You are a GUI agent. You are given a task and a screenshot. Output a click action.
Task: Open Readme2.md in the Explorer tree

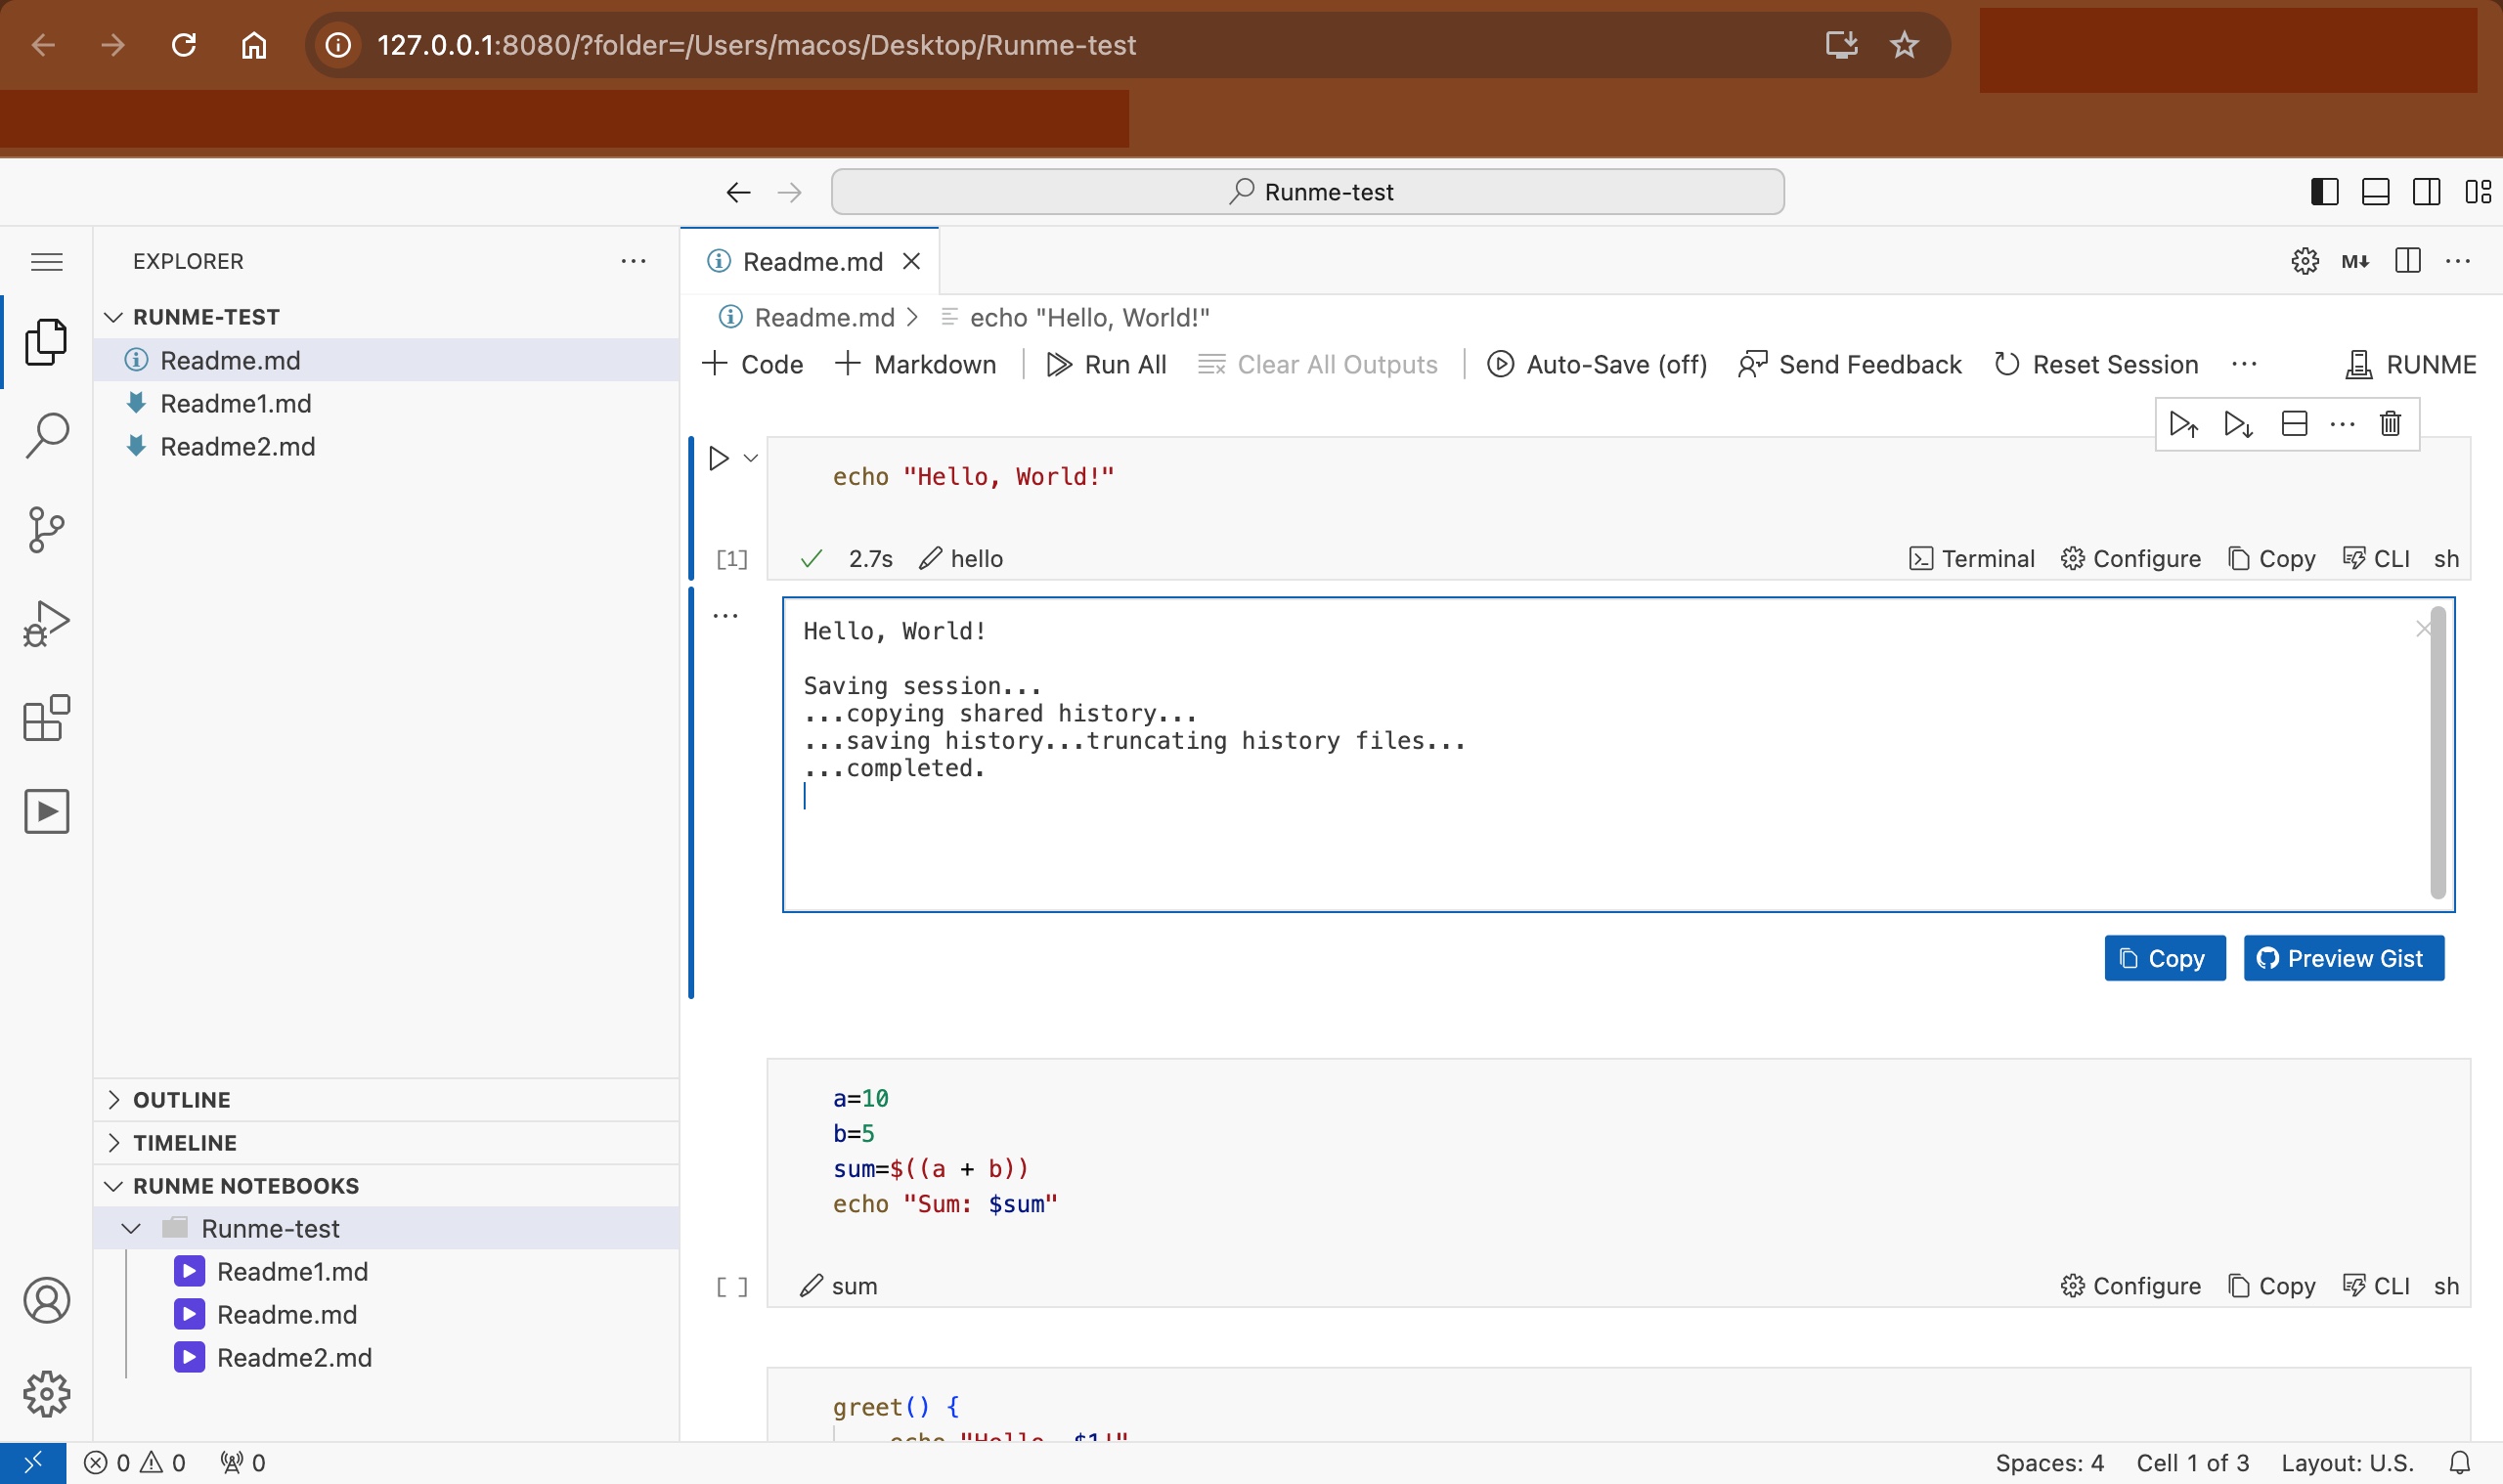[x=238, y=446]
